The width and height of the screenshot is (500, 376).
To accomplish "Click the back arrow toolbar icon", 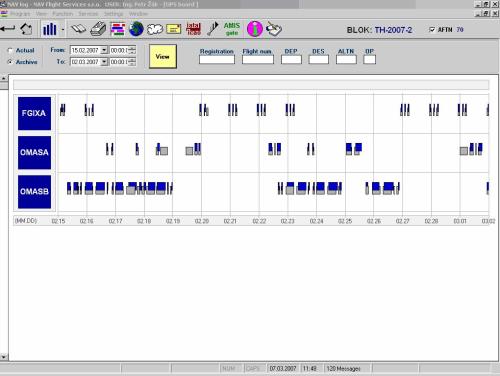I will (8, 29).
